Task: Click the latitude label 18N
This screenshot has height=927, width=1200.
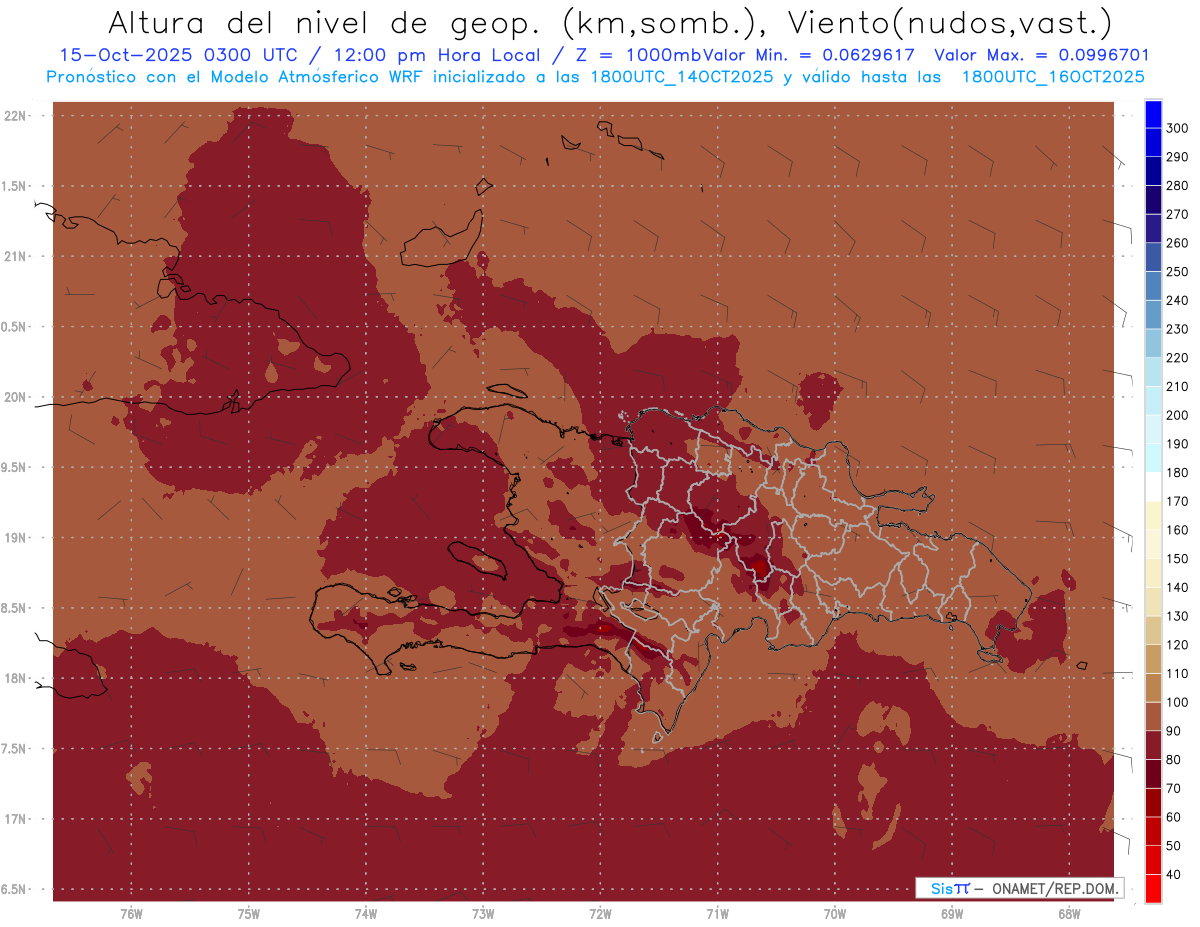Action: [16, 679]
